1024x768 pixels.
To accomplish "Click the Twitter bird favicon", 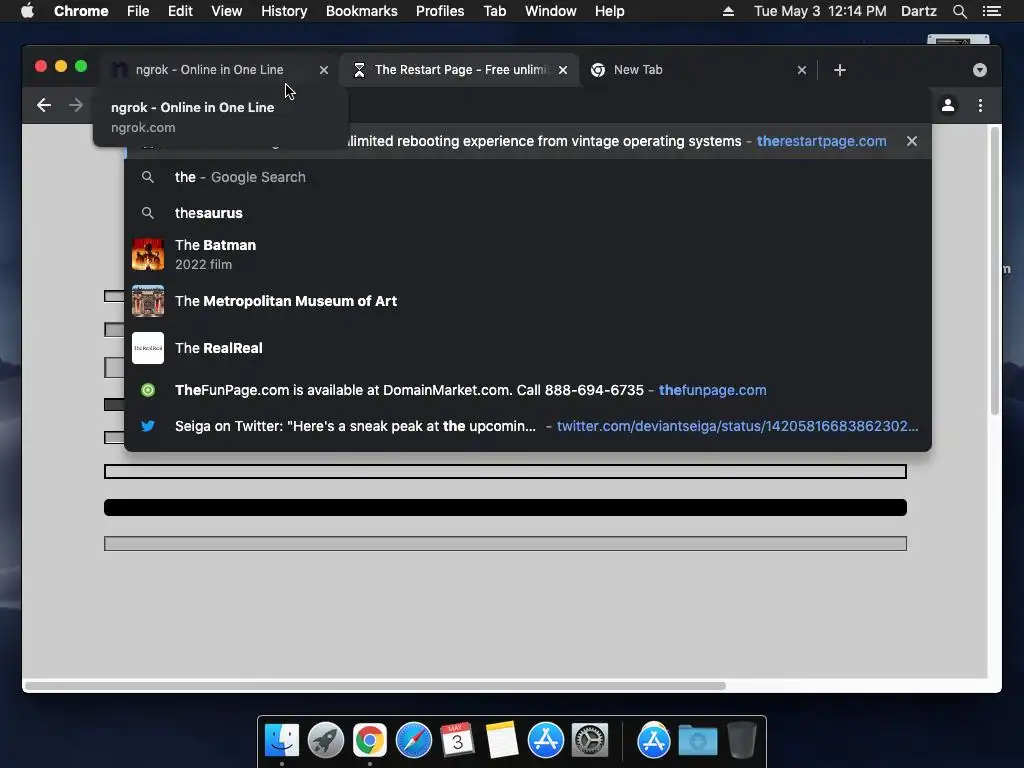I will (x=148, y=426).
